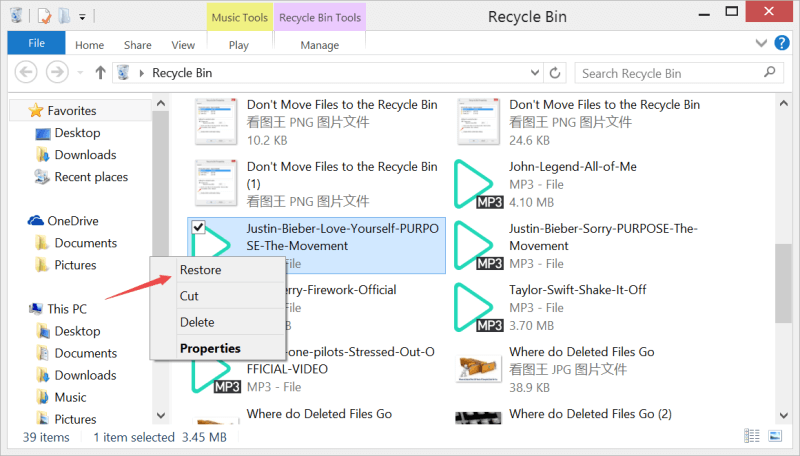Switch to the Home ribbon tab
Screen dimensions: 800x456
pyautogui.click(x=89, y=45)
